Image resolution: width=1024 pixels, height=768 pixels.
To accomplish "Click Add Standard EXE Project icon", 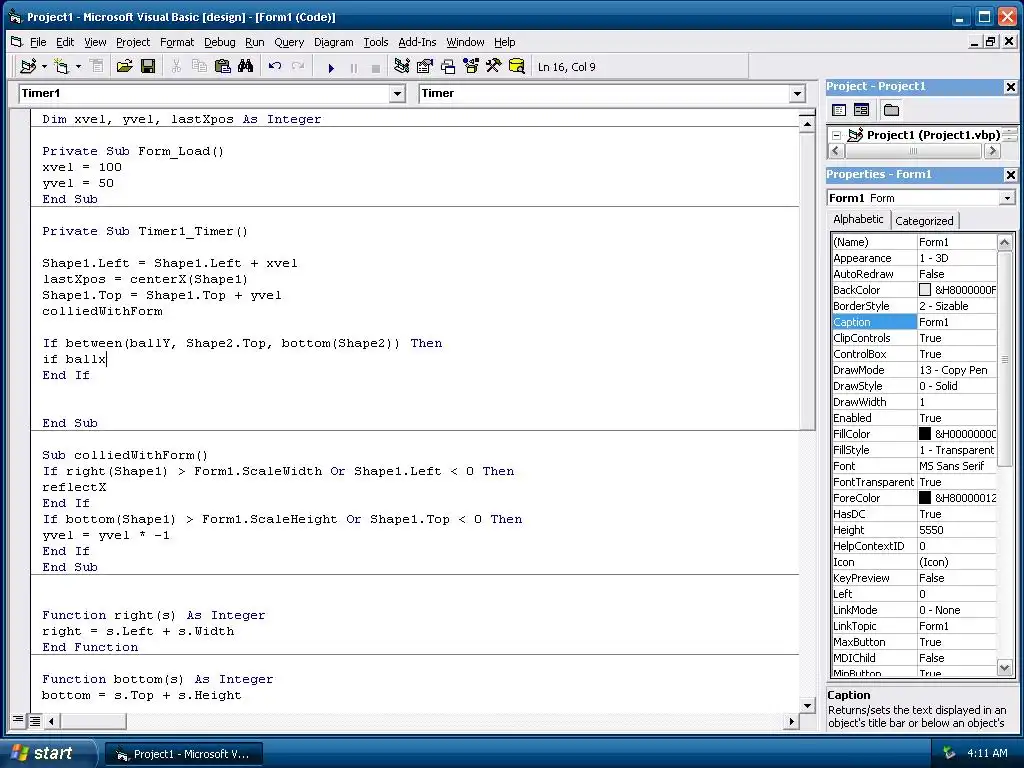I will 29,67.
